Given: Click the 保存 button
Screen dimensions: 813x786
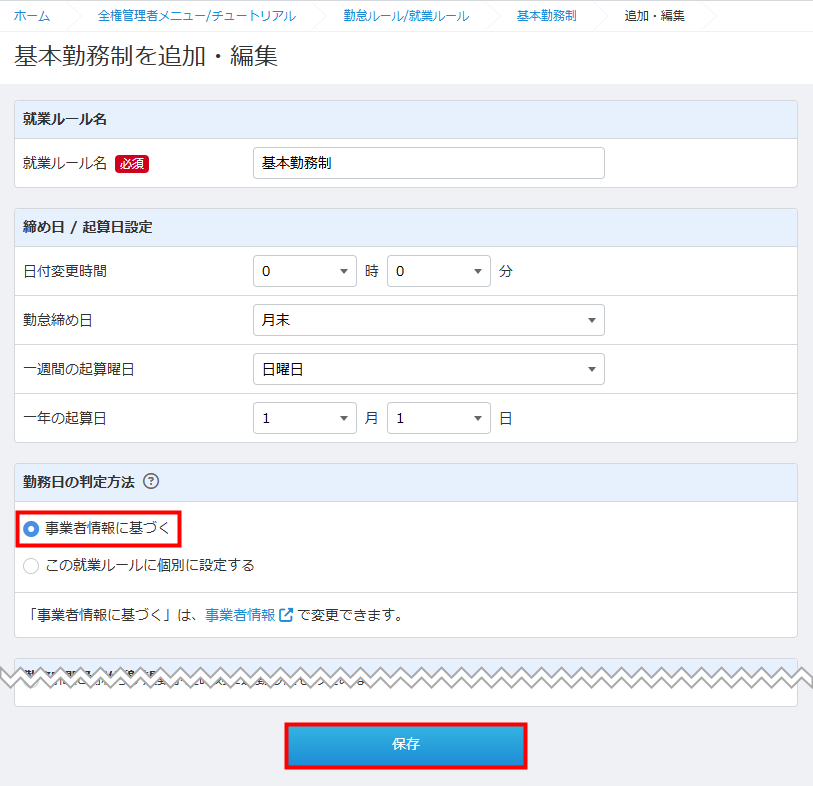Looking at the screenshot, I should (x=406, y=745).
